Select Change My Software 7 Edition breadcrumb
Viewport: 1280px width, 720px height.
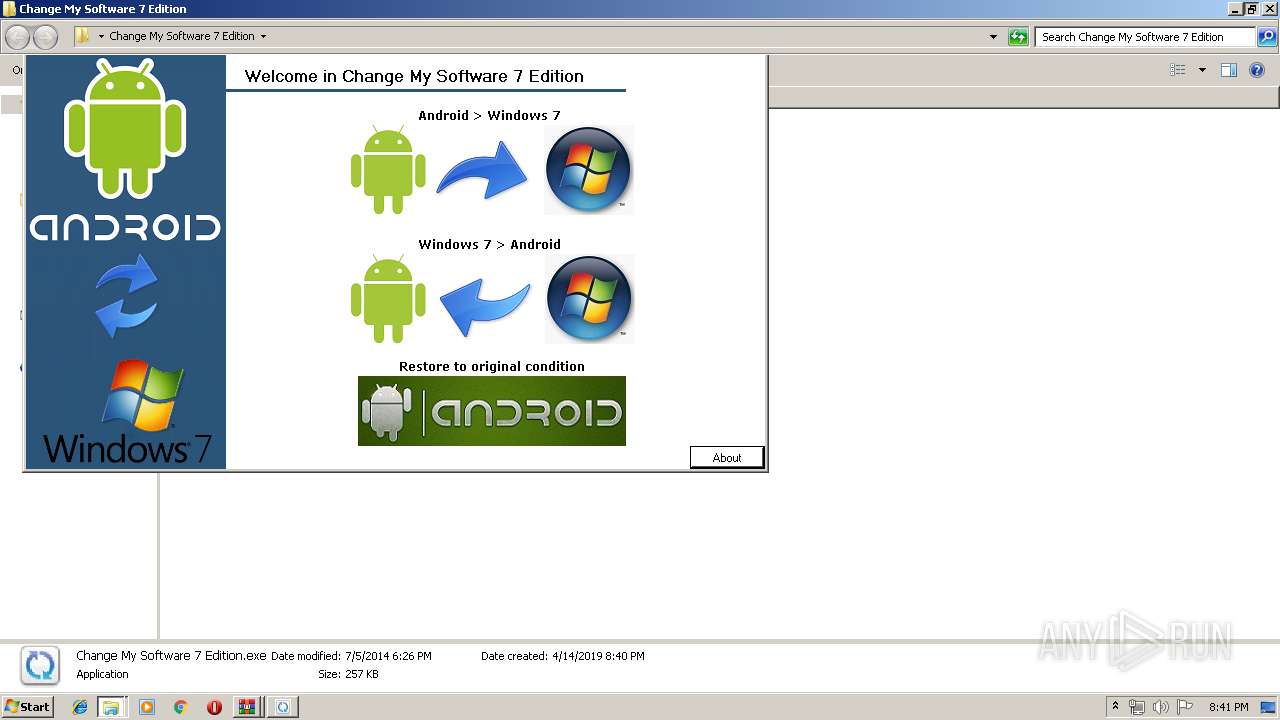point(182,36)
